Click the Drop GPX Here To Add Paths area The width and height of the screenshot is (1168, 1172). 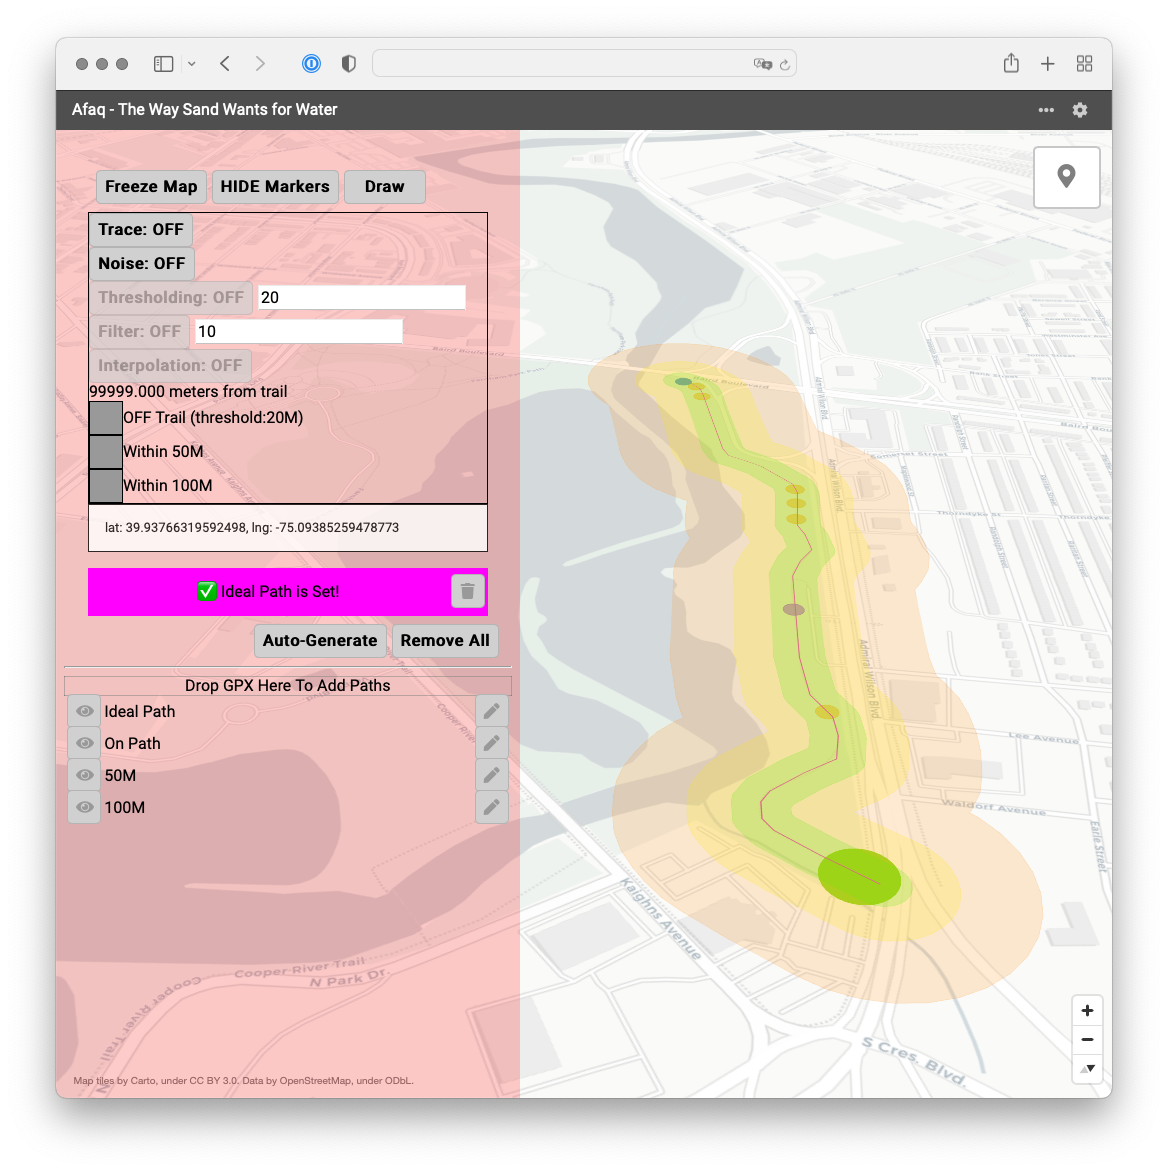coord(288,685)
